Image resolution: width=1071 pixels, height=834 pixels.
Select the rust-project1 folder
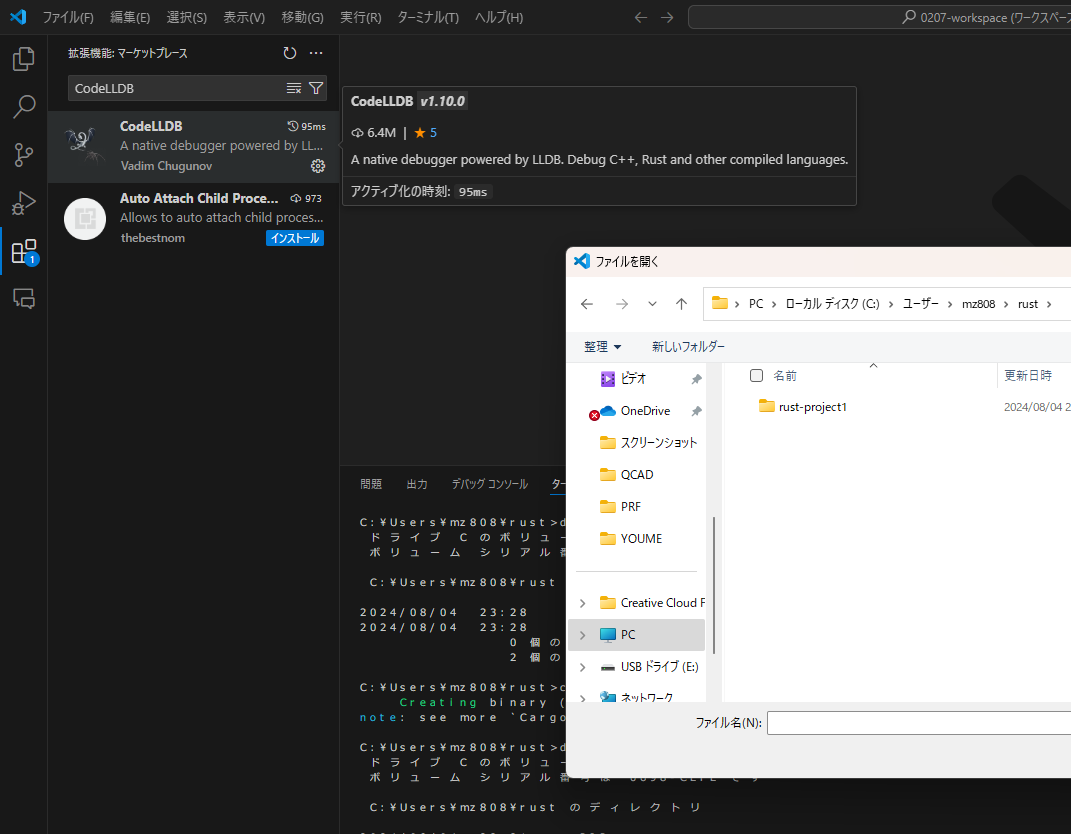tap(812, 407)
